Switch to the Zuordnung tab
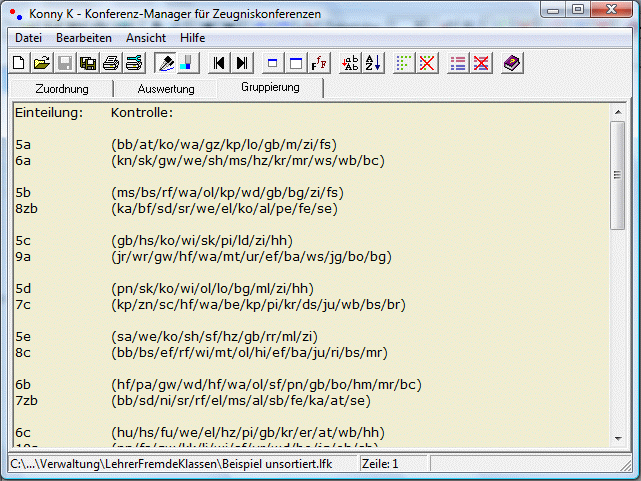641x481 pixels. (x=62, y=89)
